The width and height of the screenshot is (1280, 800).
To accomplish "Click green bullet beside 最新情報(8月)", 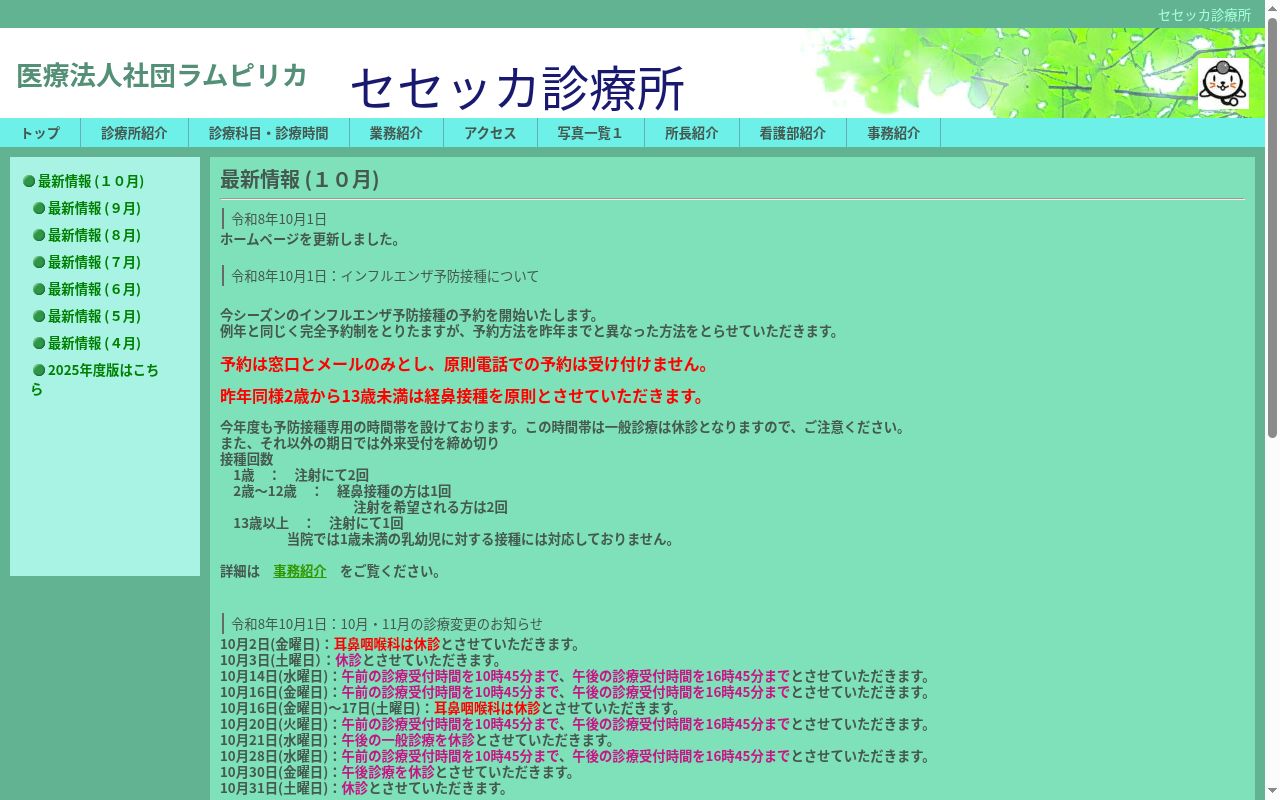I will tap(39, 236).
